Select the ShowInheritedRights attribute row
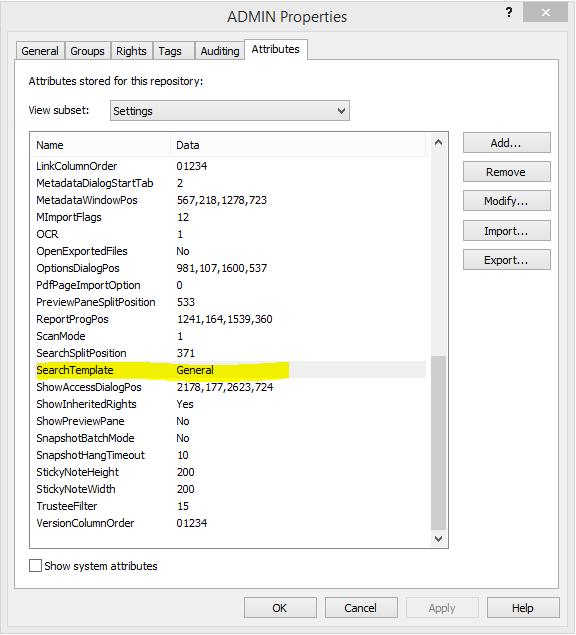576x635 pixels. point(230,404)
